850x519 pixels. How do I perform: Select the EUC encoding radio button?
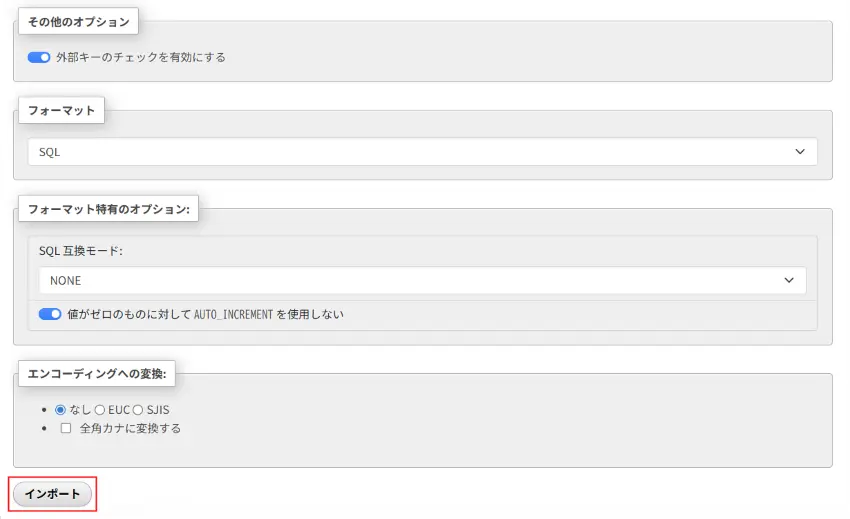click(100, 410)
